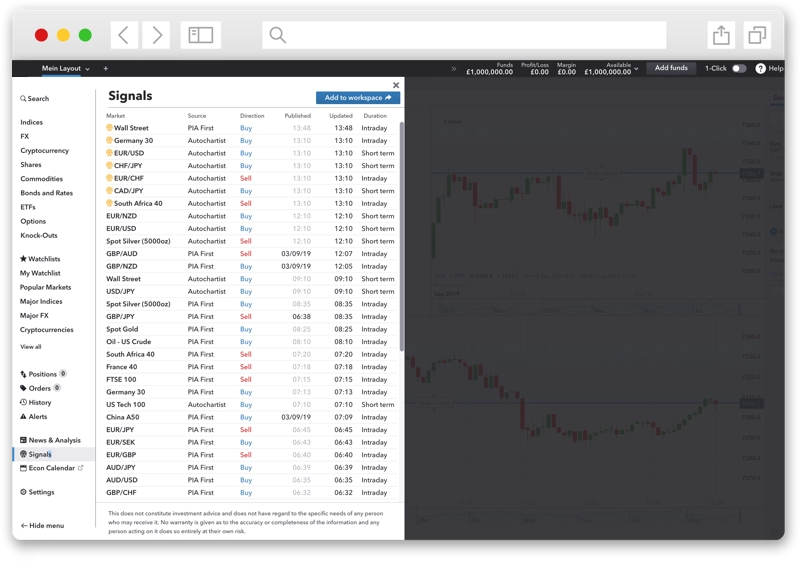
Task: Open My Watchlist
Action: (40, 273)
